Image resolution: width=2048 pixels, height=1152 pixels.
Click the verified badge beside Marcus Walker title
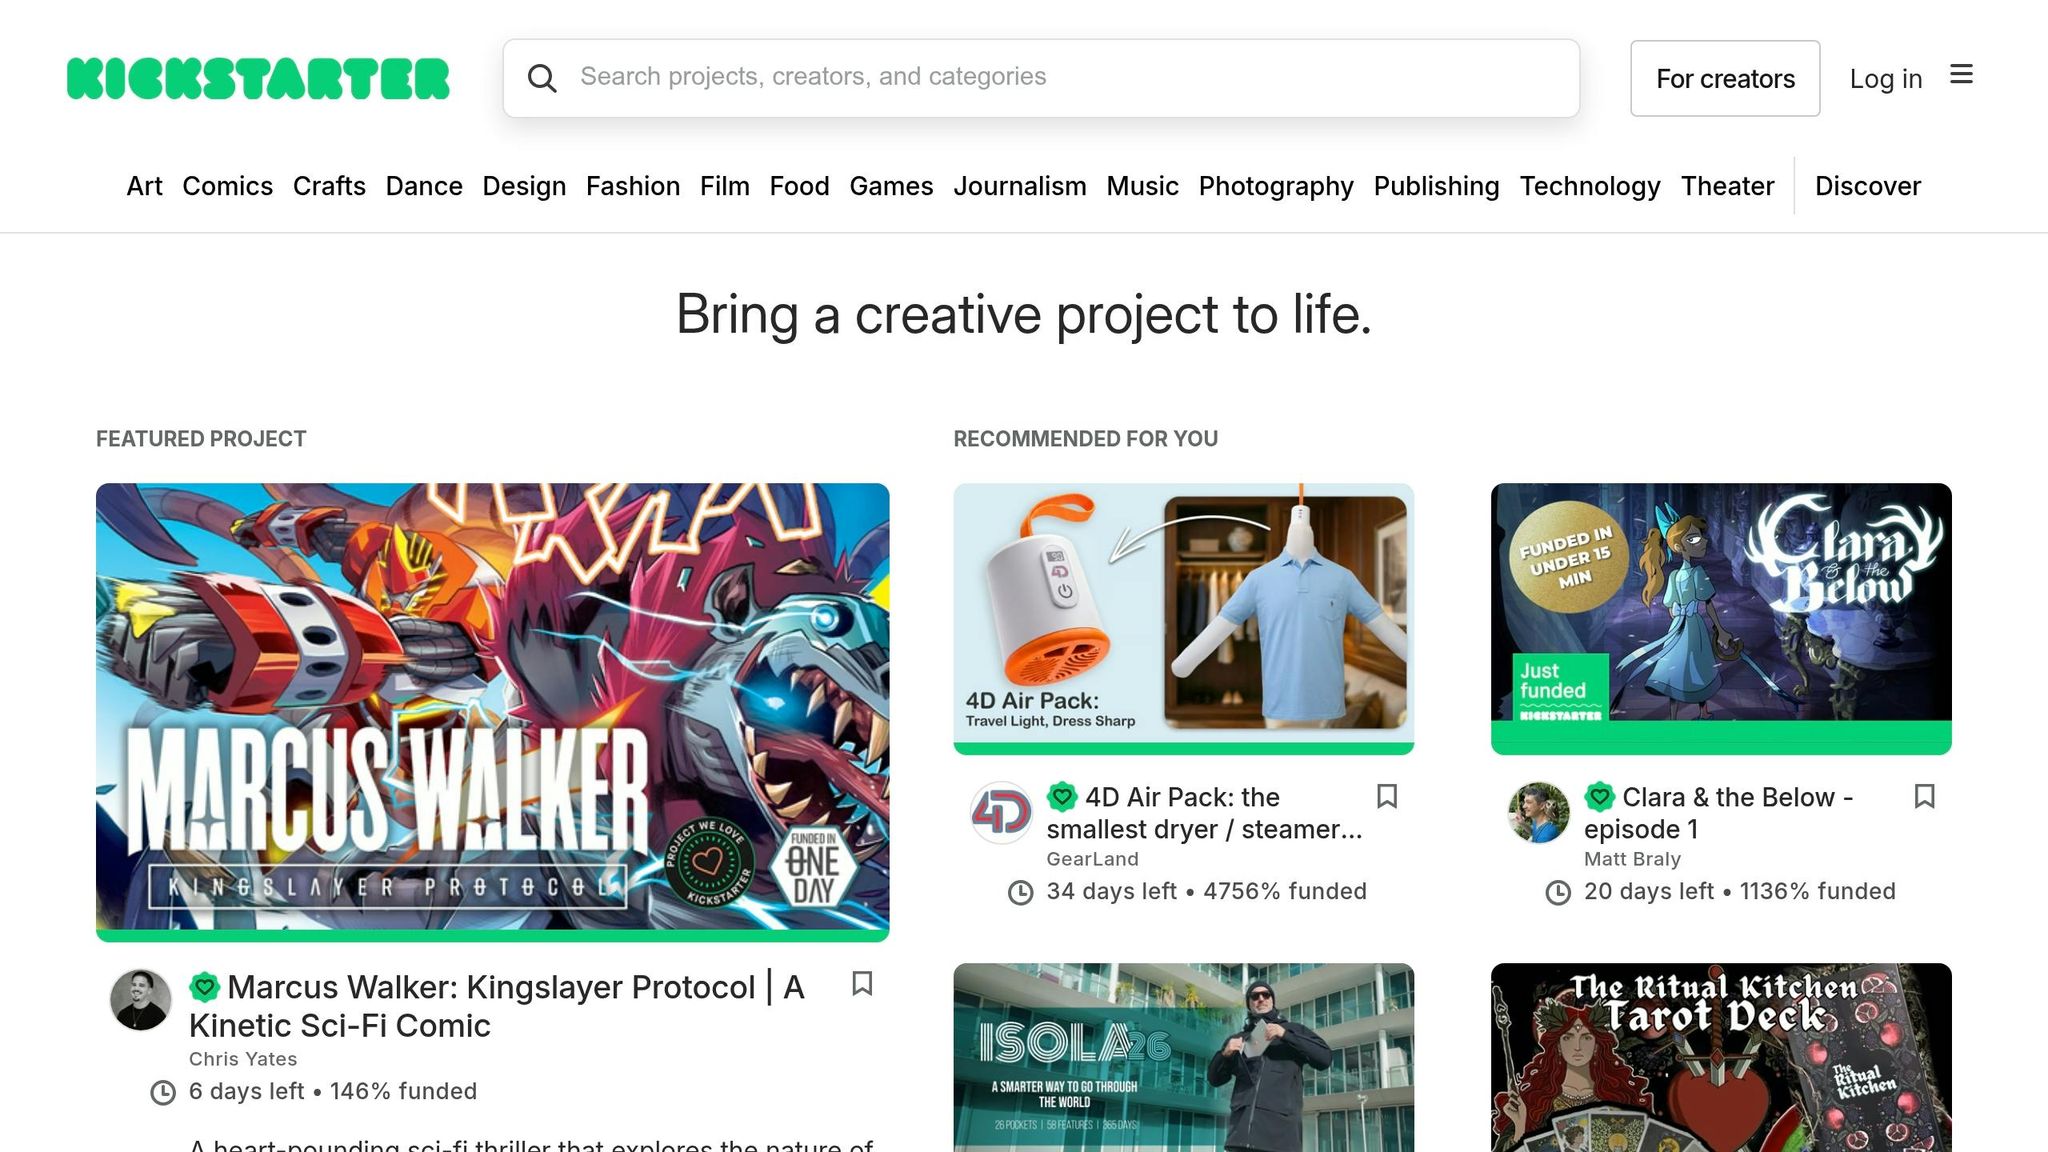tap(205, 987)
